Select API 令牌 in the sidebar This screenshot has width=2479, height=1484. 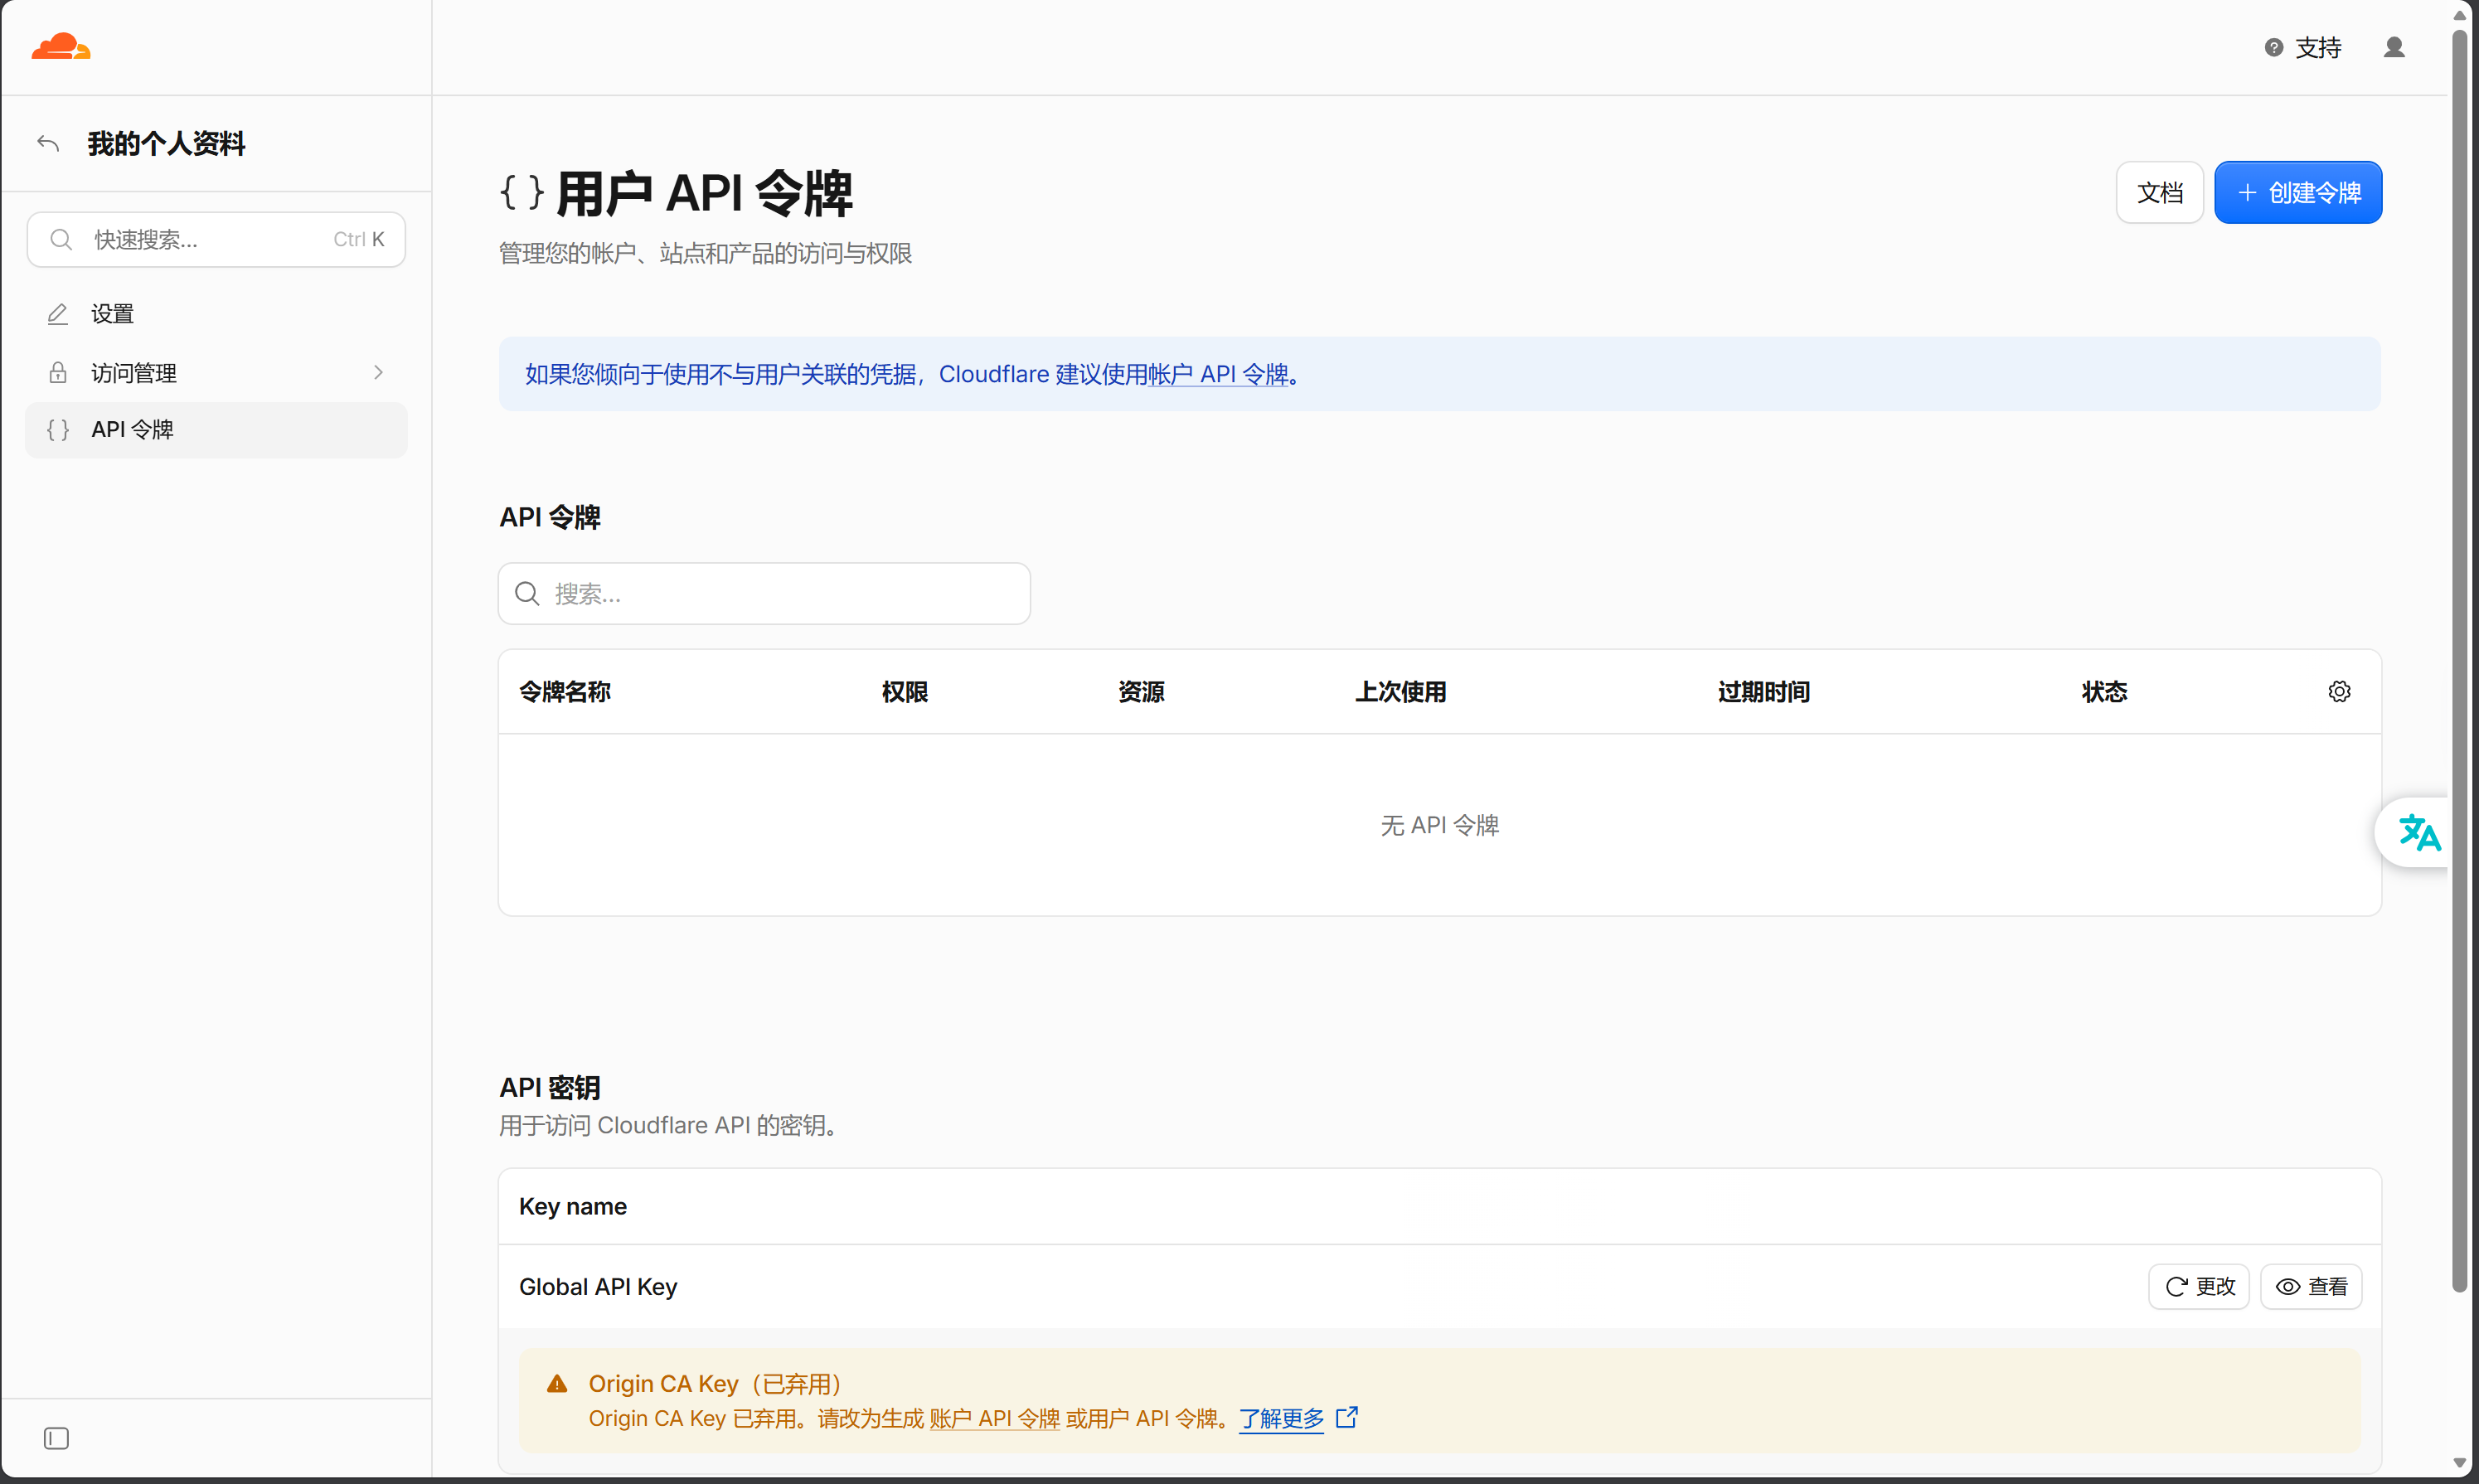216,430
